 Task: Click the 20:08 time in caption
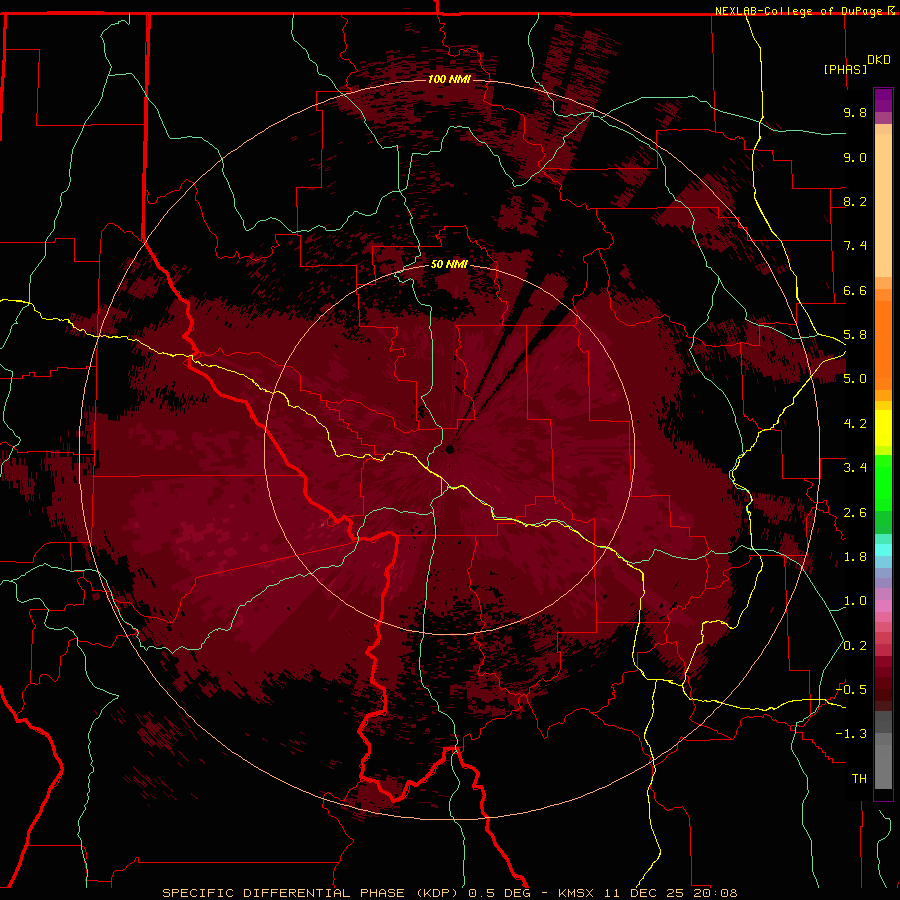(716, 893)
